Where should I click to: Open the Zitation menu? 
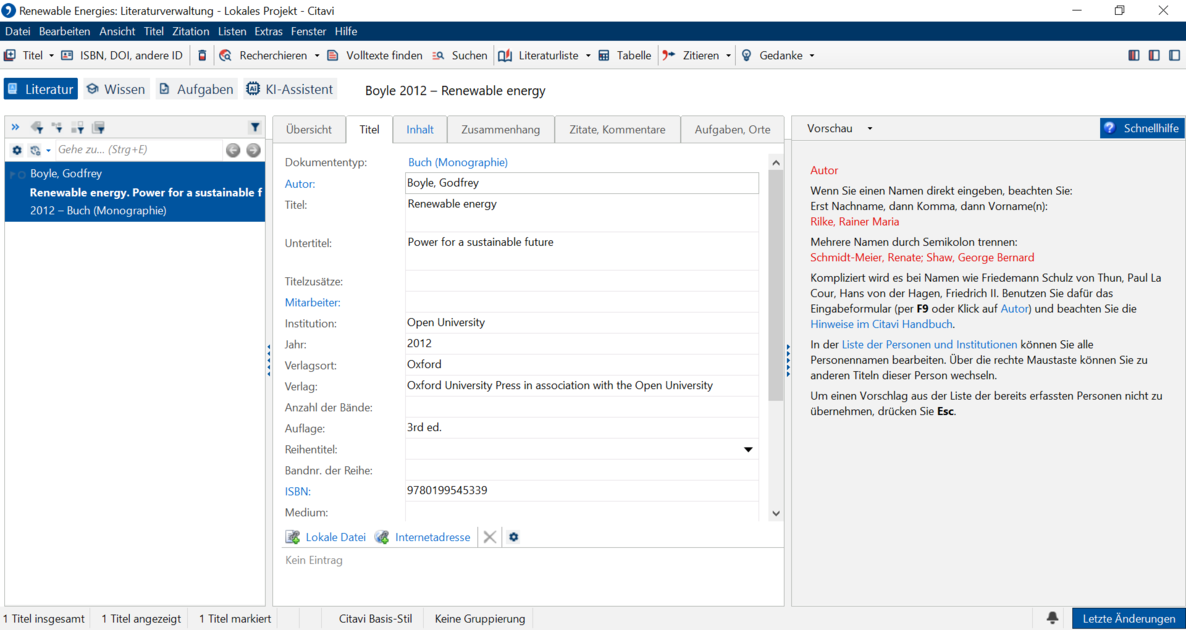(191, 31)
